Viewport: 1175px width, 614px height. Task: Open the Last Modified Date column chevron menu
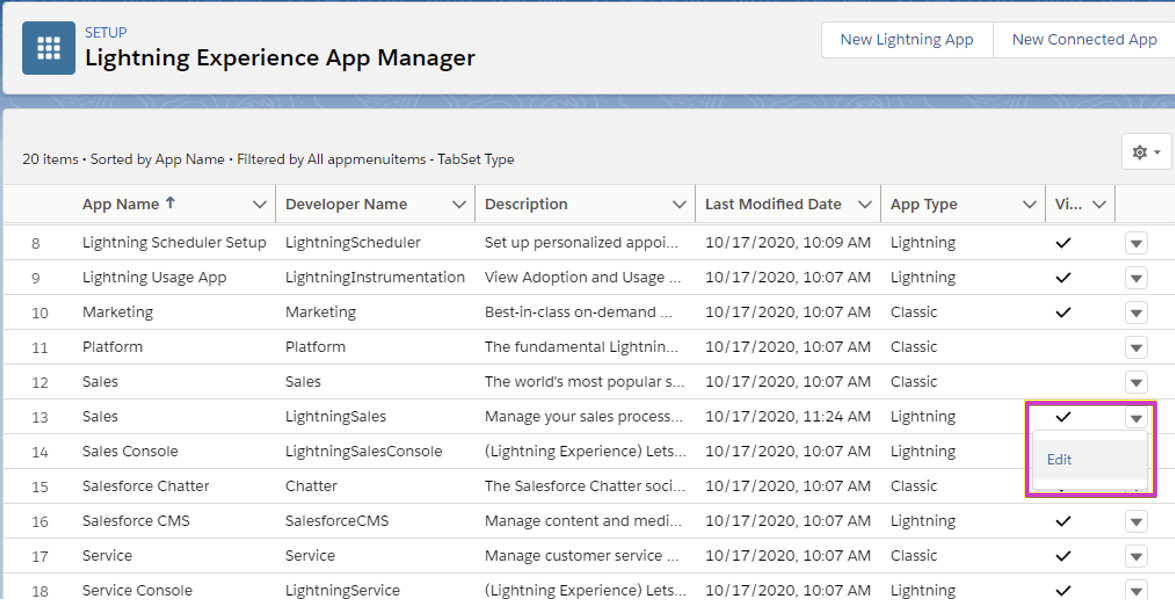pos(864,205)
